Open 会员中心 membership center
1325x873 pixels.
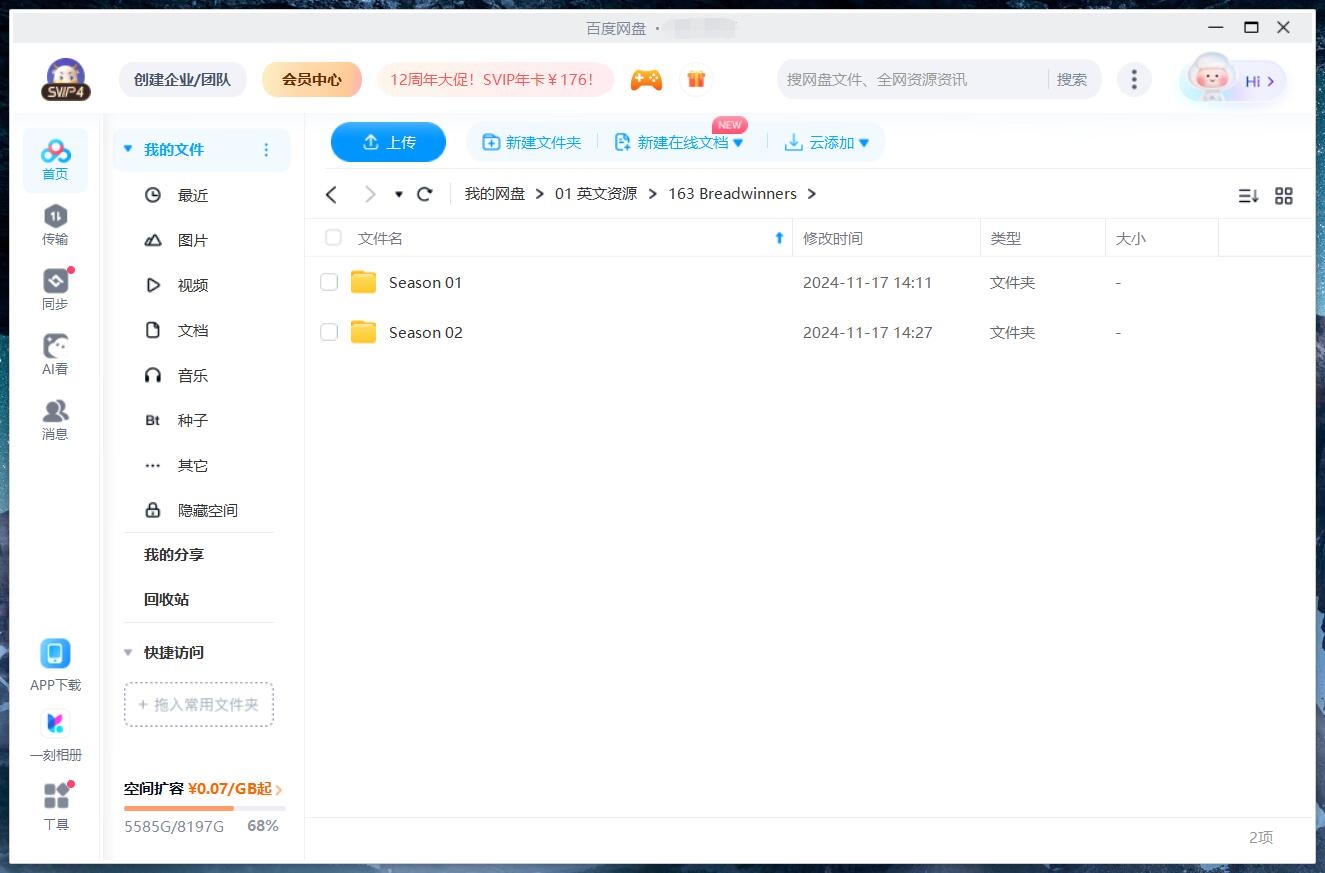click(x=312, y=78)
